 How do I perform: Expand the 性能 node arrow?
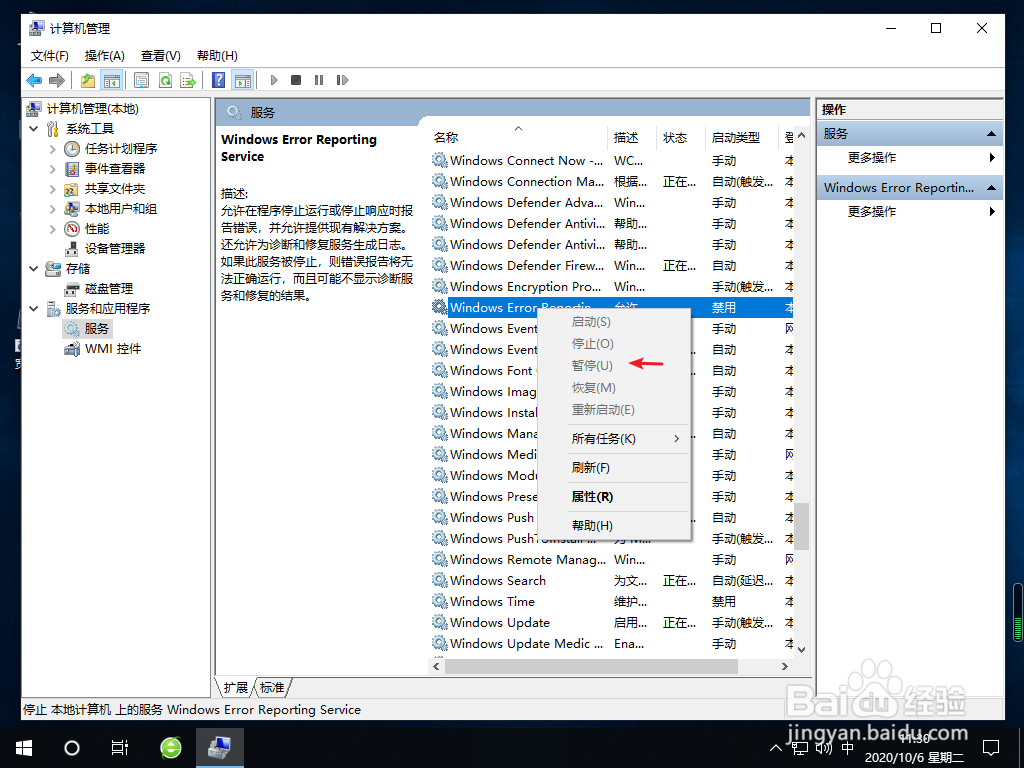point(53,229)
